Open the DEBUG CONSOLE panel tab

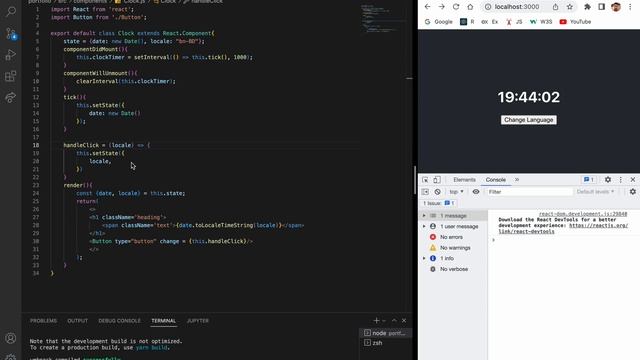(x=119, y=321)
